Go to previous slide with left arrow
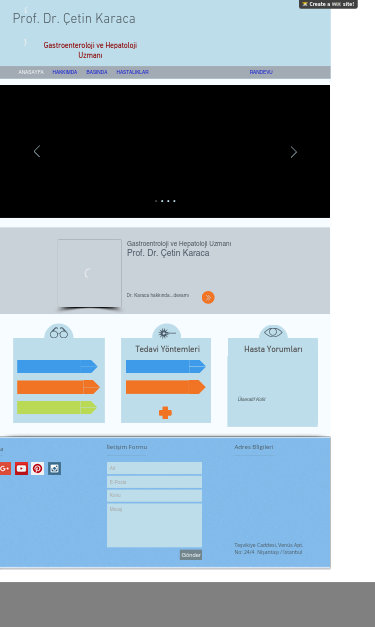375x627 pixels. [x=37, y=152]
